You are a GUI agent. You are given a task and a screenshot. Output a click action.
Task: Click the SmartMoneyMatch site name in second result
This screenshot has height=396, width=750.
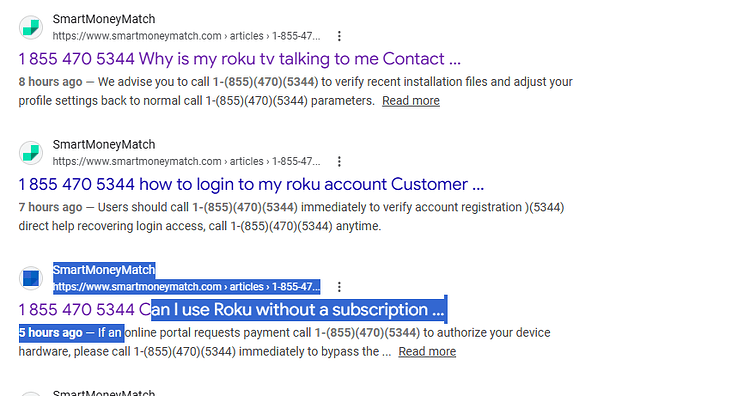(104, 144)
